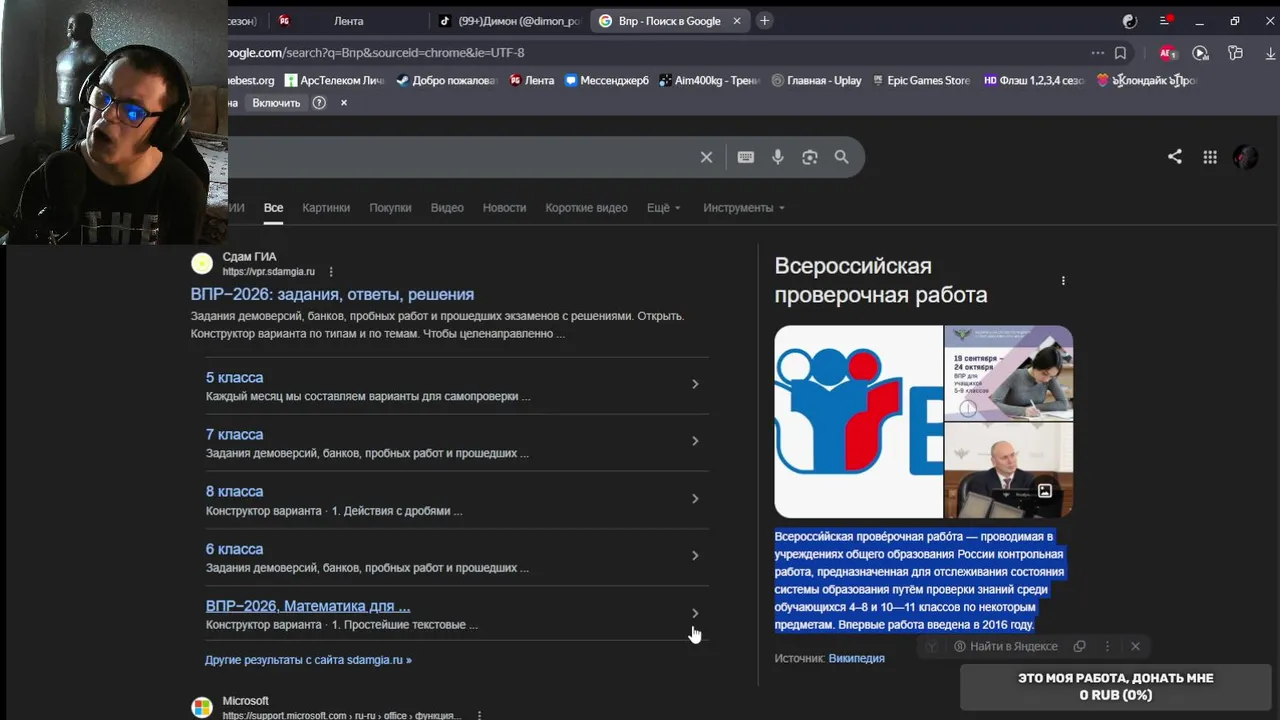The width and height of the screenshot is (1280, 720).
Task: Switch to the Короткие видео tab
Action: pyautogui.click(x=586, y=208)
